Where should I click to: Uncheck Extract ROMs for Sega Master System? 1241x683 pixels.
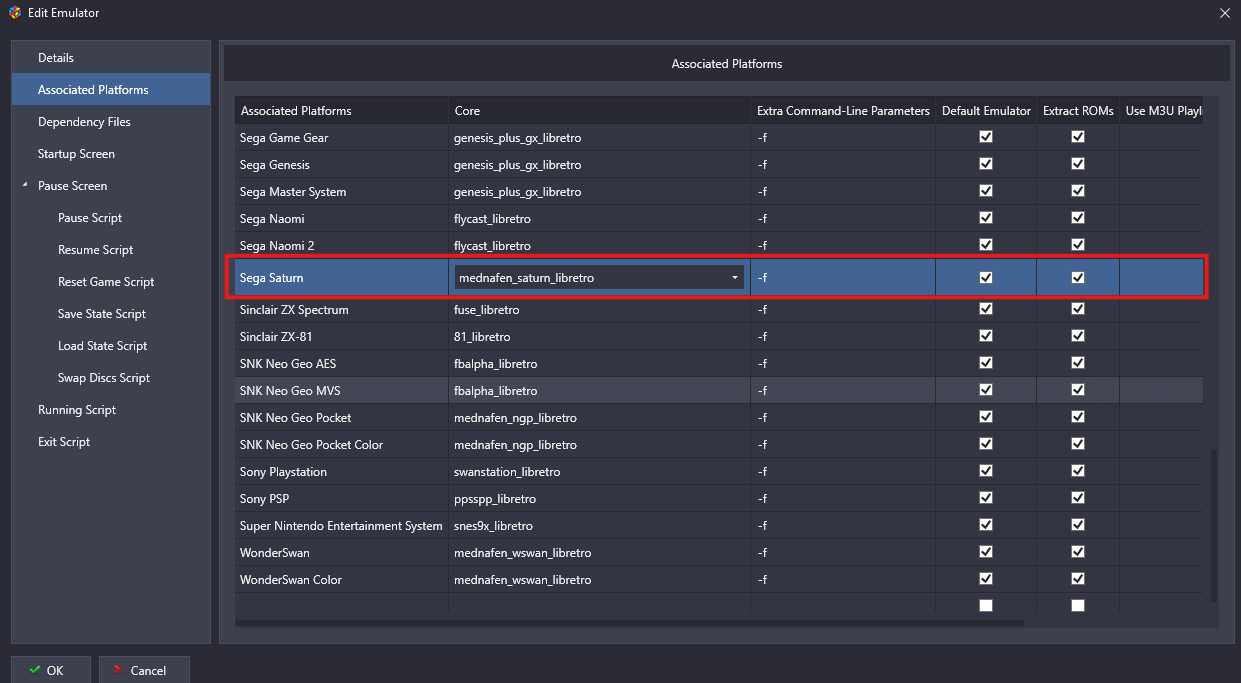[x=1078, y=191]
